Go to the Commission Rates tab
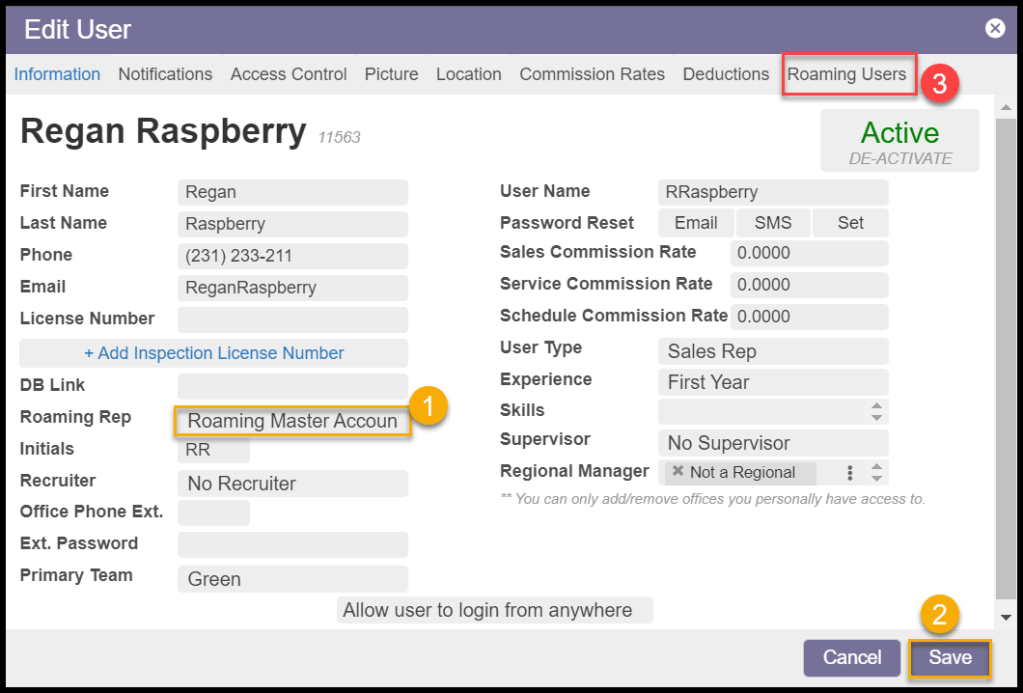 click(592, 74)
